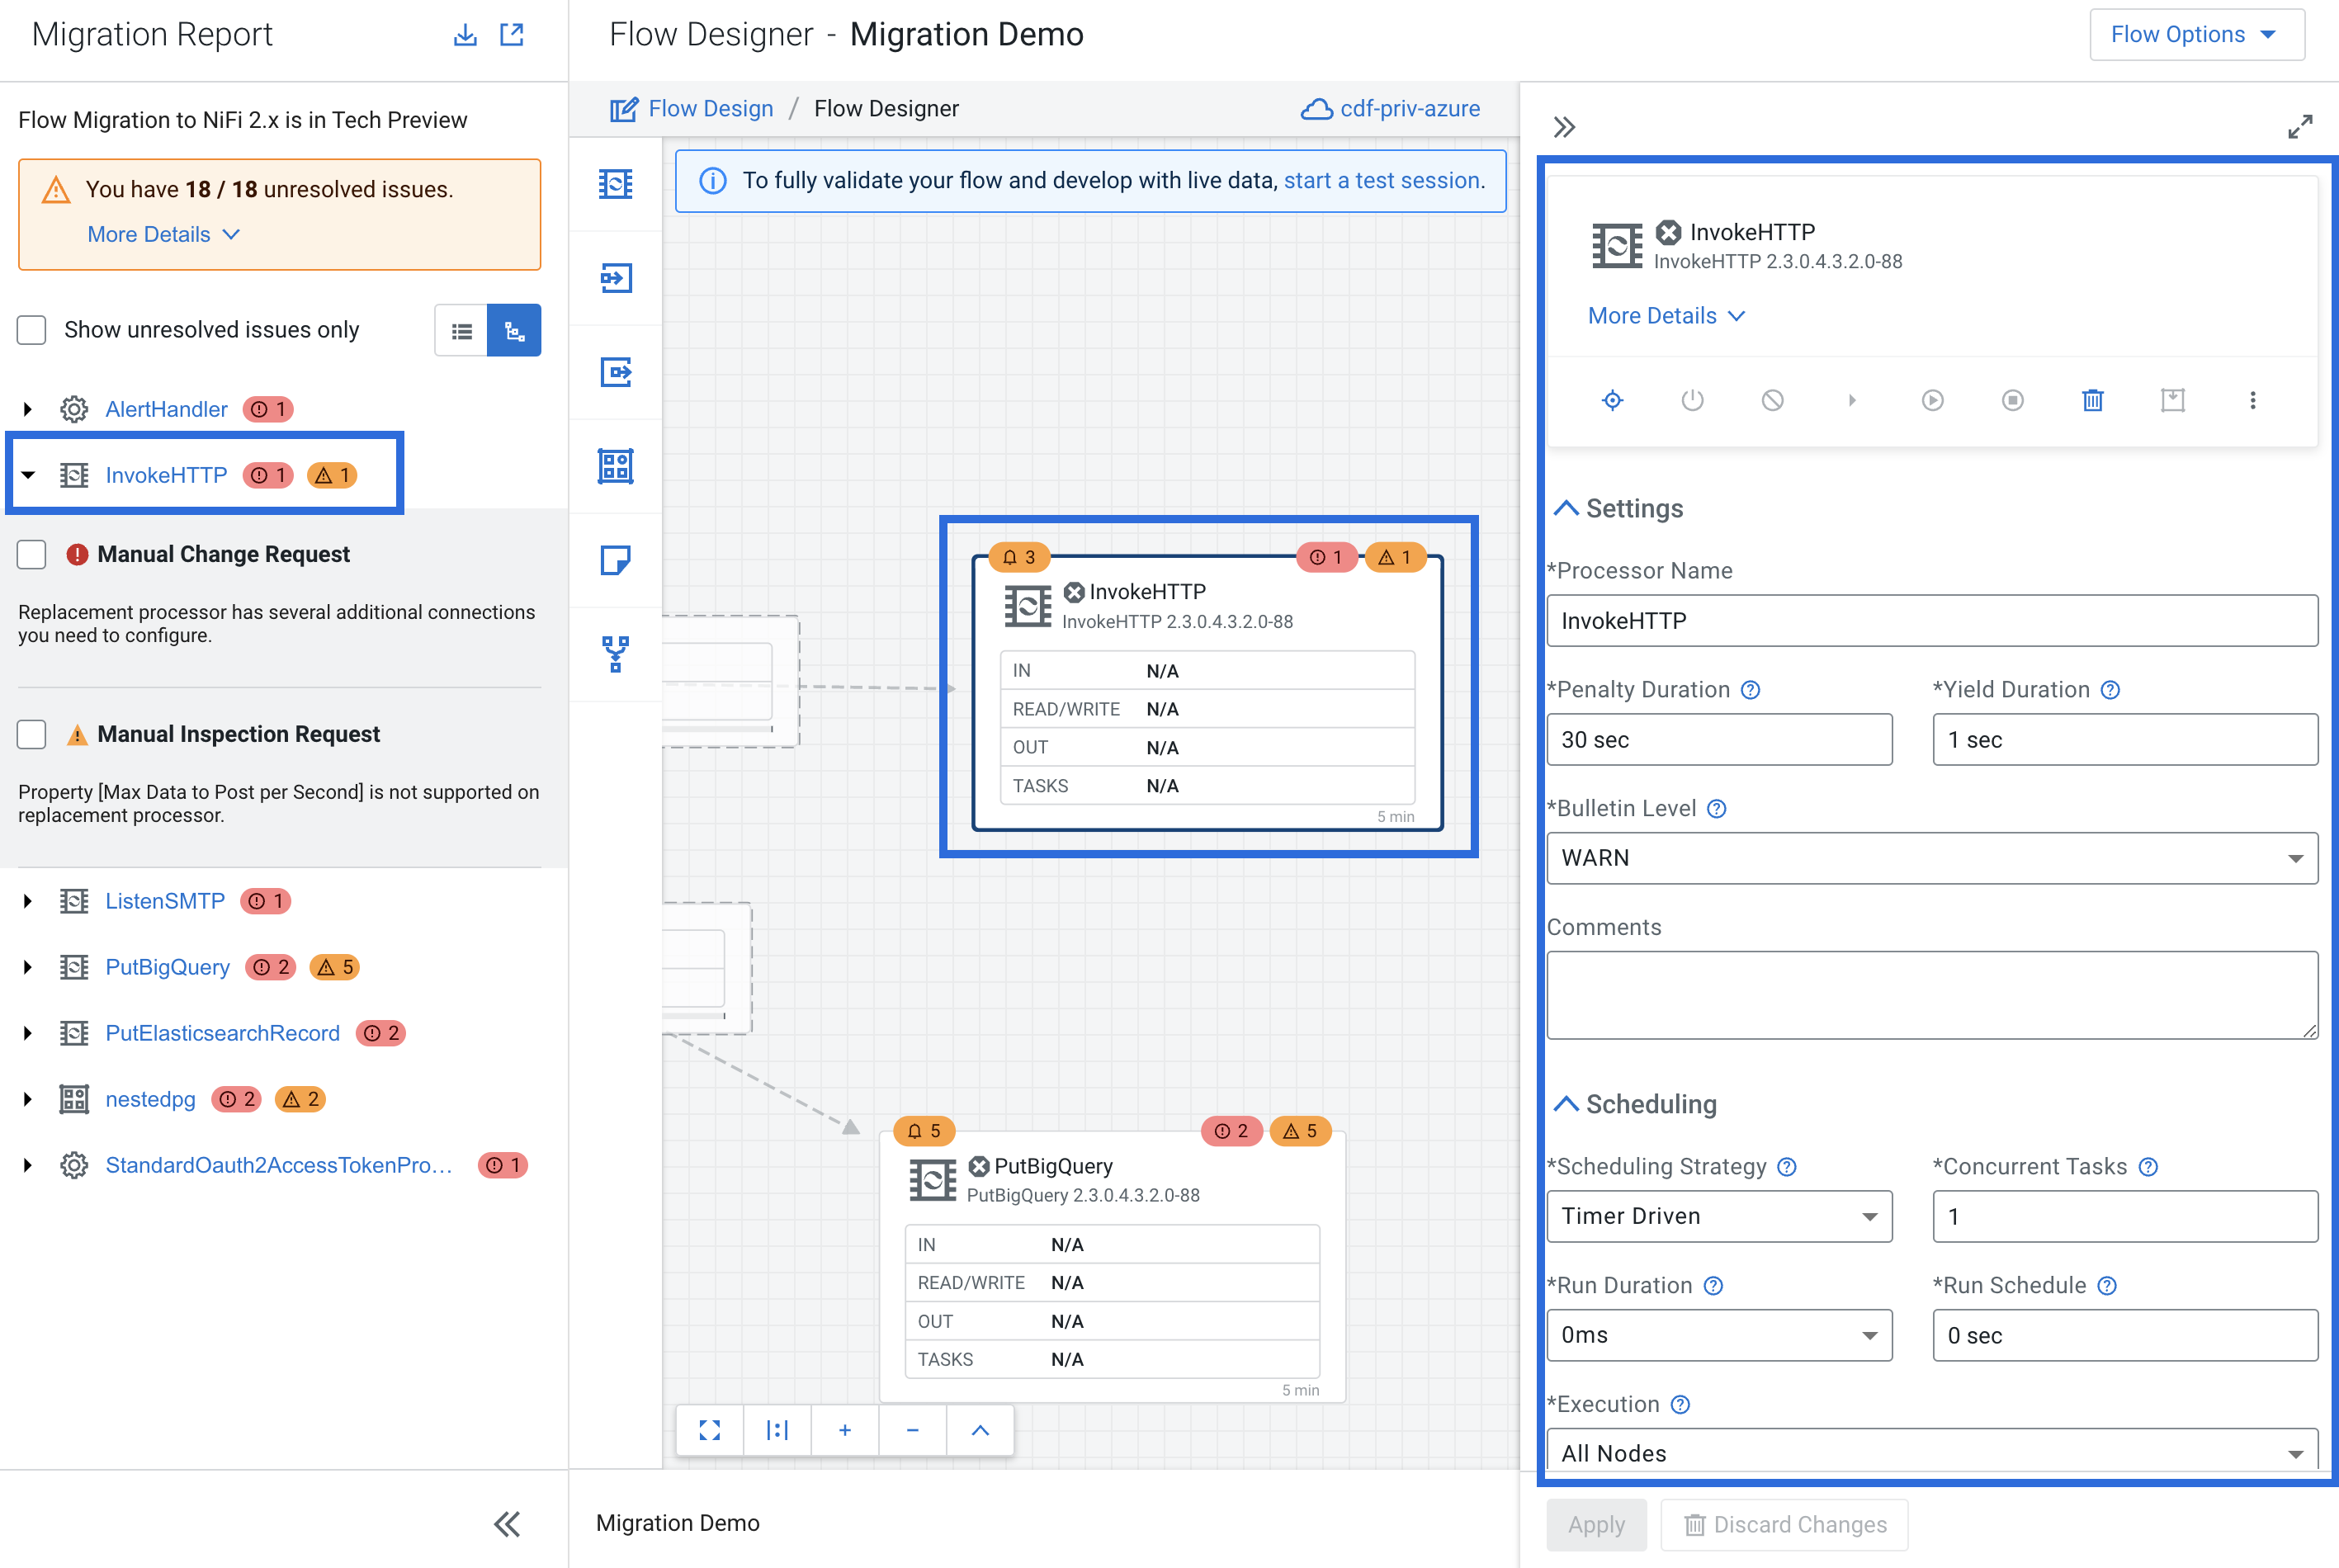Click the three-dot more actions icon
Image resolution: width=2339 pixels, height=1568 pixels.
click(x=2252, y=401)
